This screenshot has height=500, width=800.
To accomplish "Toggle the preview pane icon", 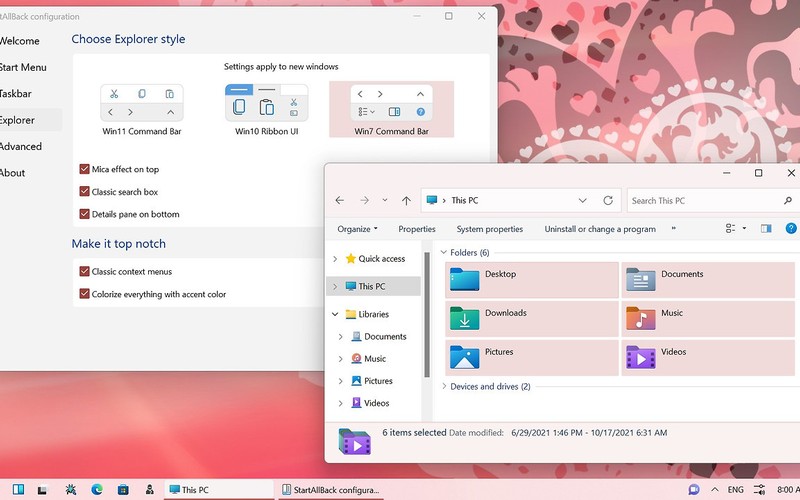I will (x=766, y=229).
